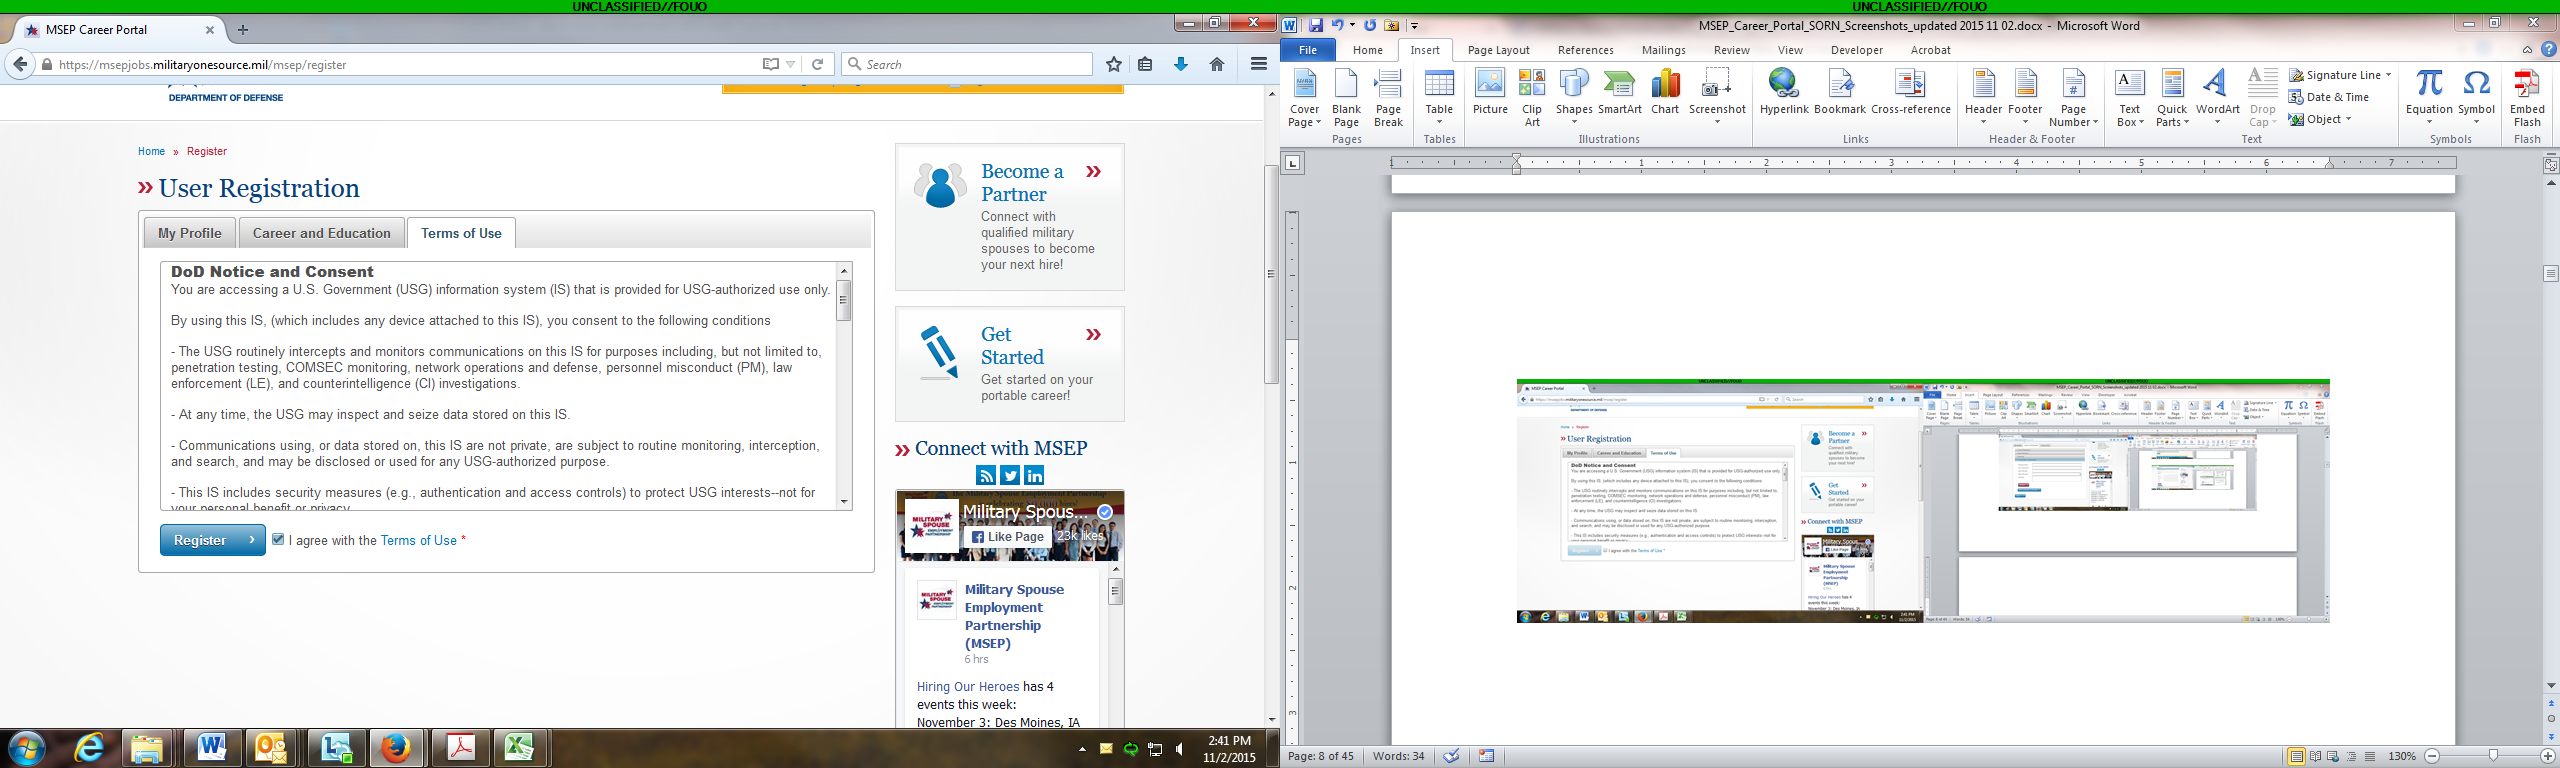Viewport: 2560px width, 768px height.
Task: Open the Terms of Use link beside checkbox
Action: pos(418,540)
